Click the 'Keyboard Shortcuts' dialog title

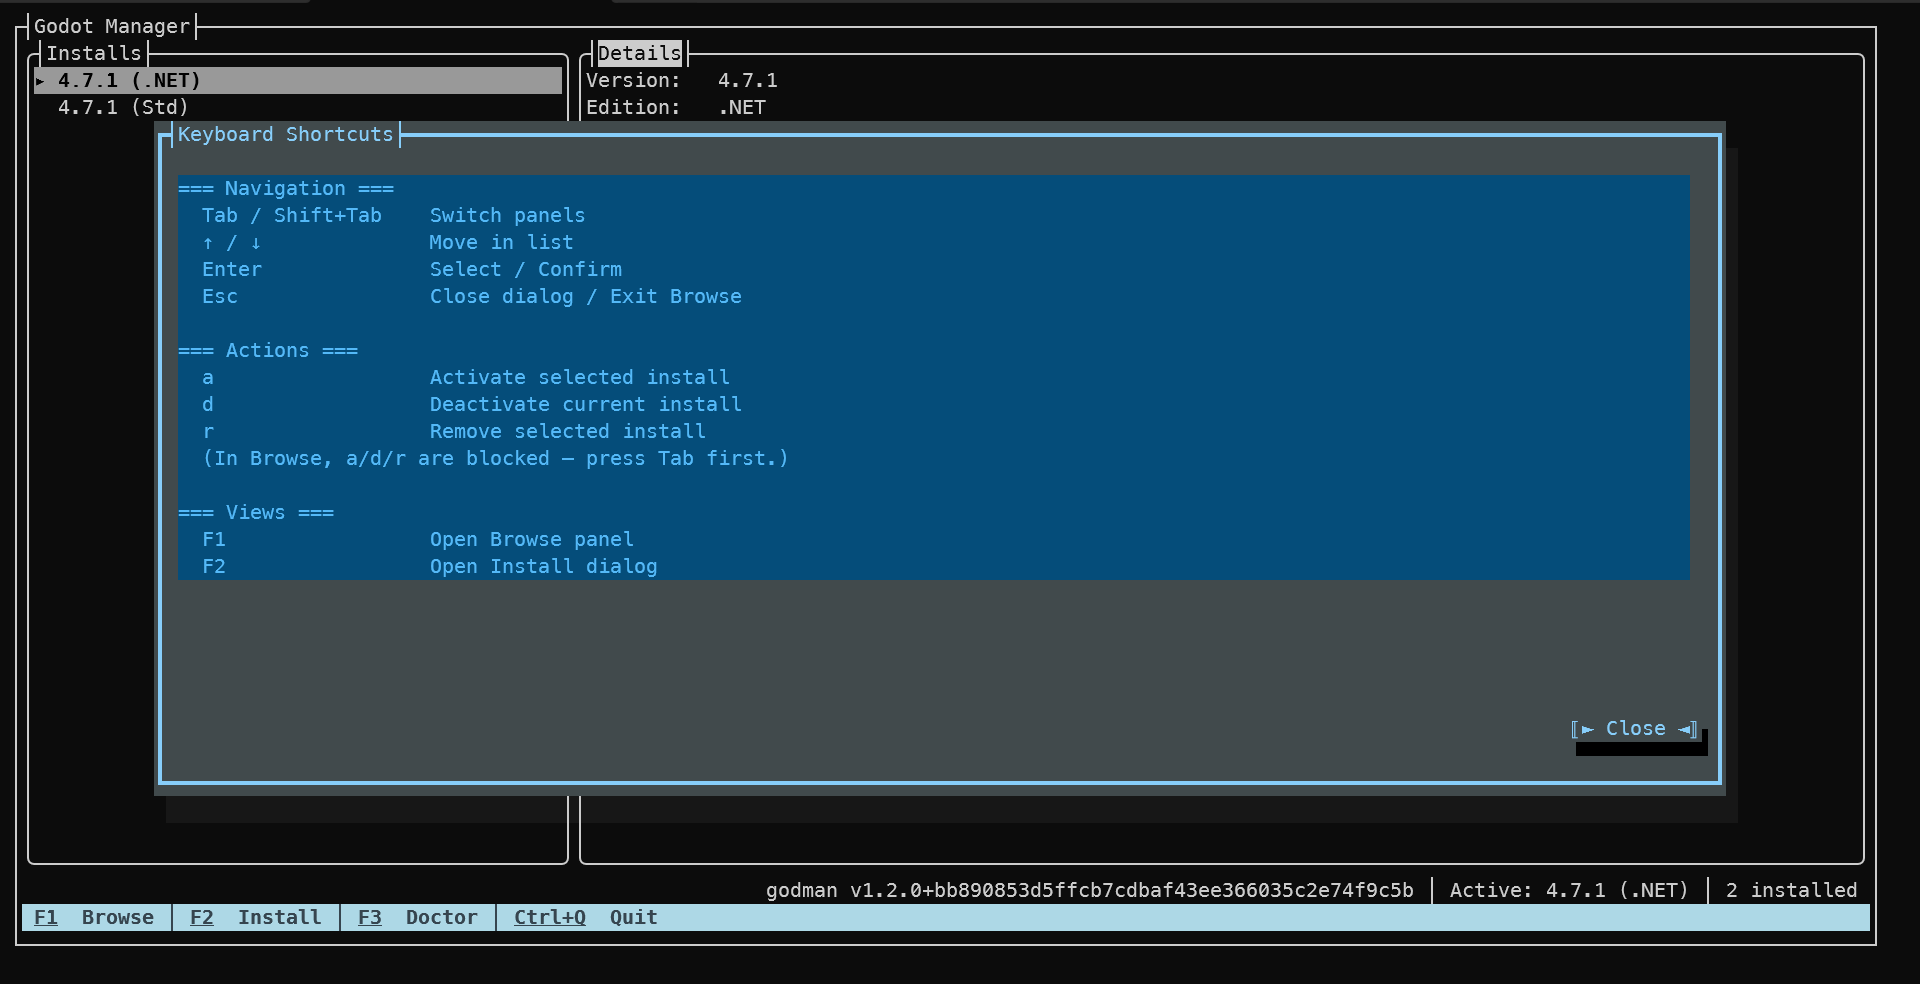pos(286,135)
